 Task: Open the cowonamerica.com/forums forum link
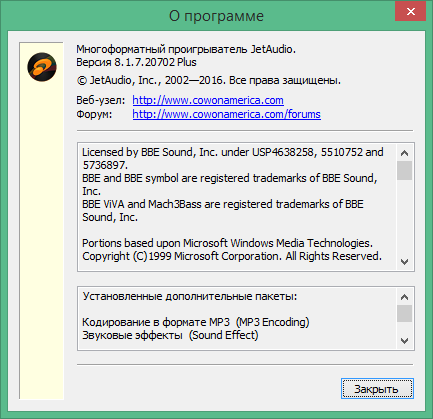point(227,114)
